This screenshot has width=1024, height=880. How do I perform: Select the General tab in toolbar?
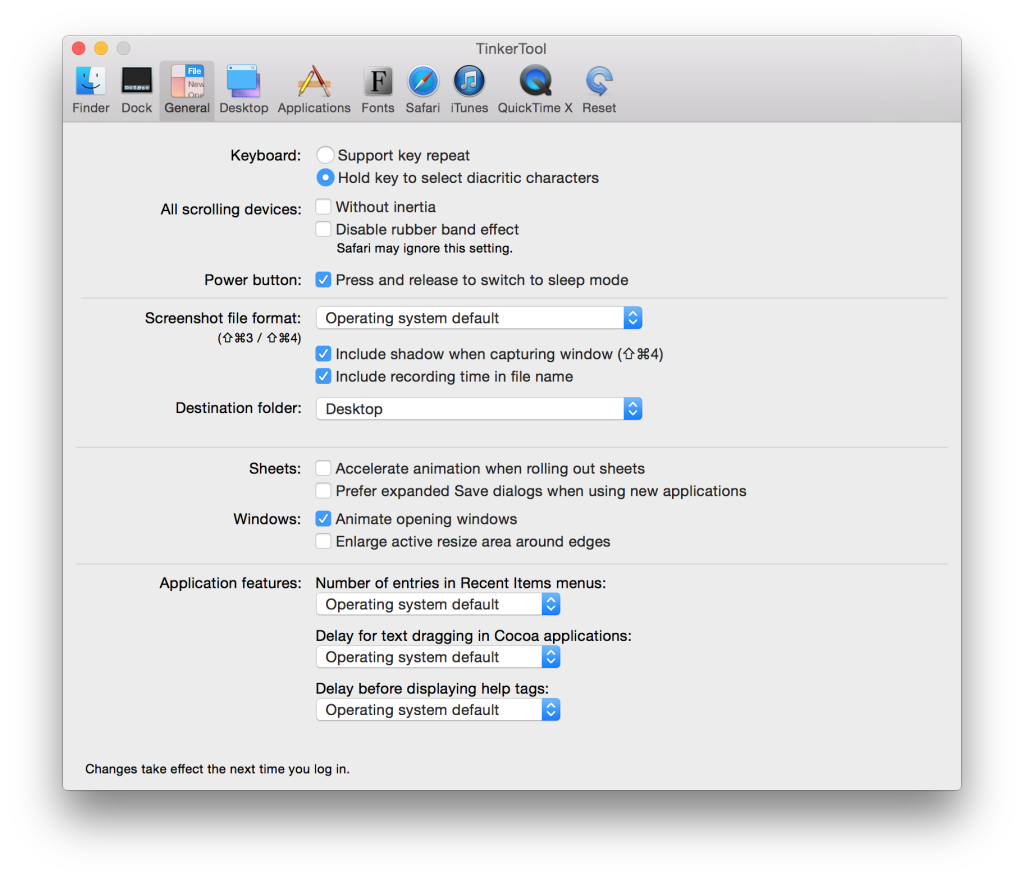tap(187, 90)
